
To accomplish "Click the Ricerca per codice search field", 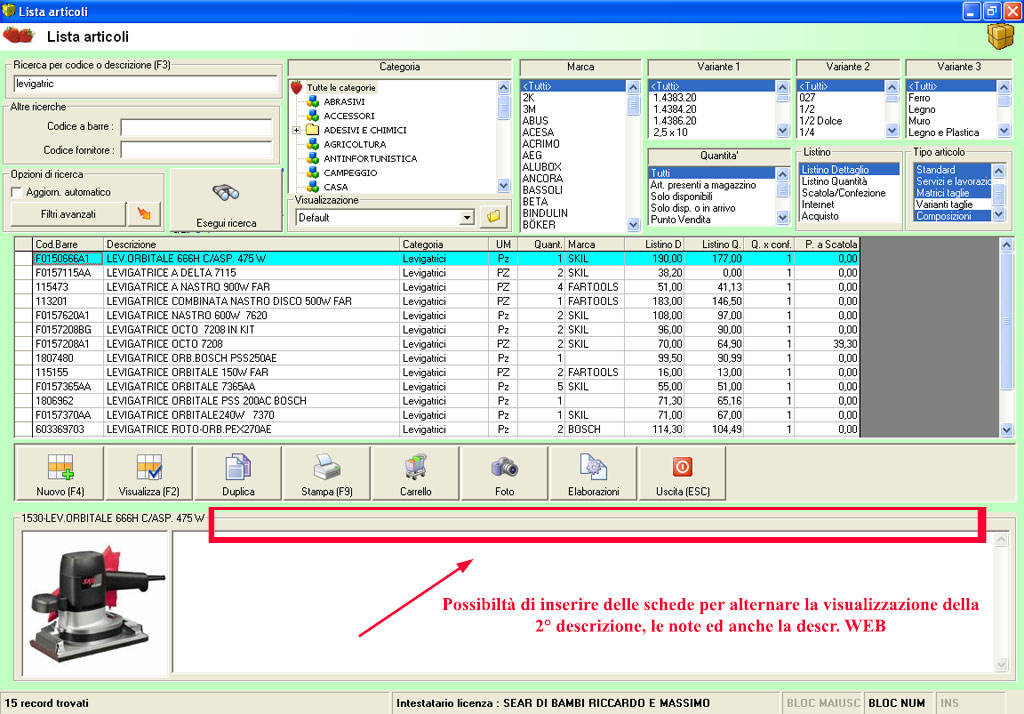I will 145,84.
